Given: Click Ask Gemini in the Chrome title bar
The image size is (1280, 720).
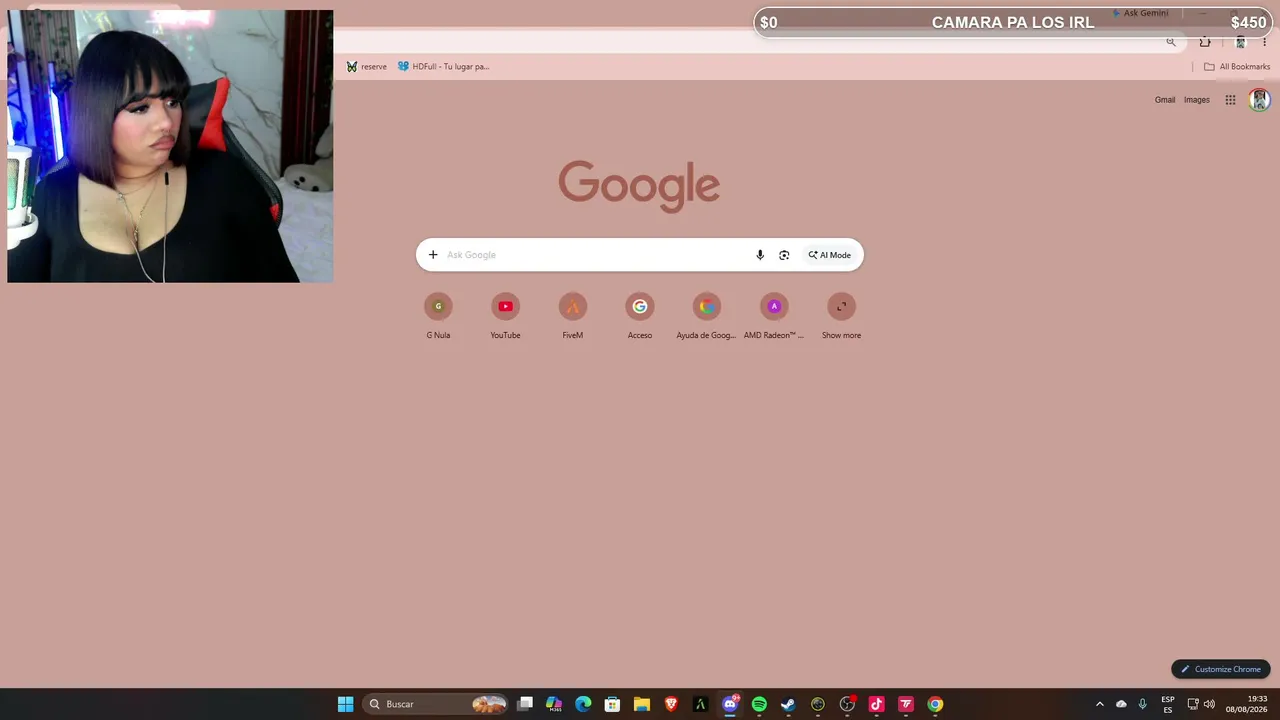Looking at the screenshot, I should click(x=1140, y=13).
